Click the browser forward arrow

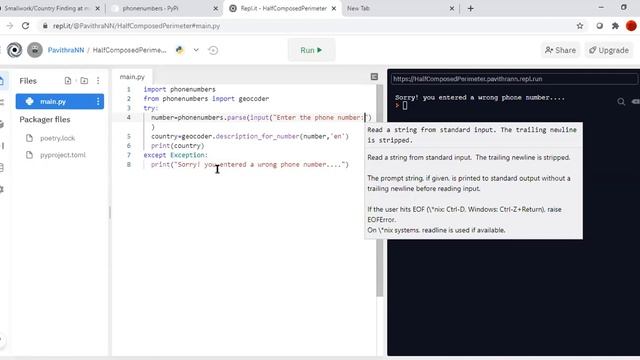point(9,26)
